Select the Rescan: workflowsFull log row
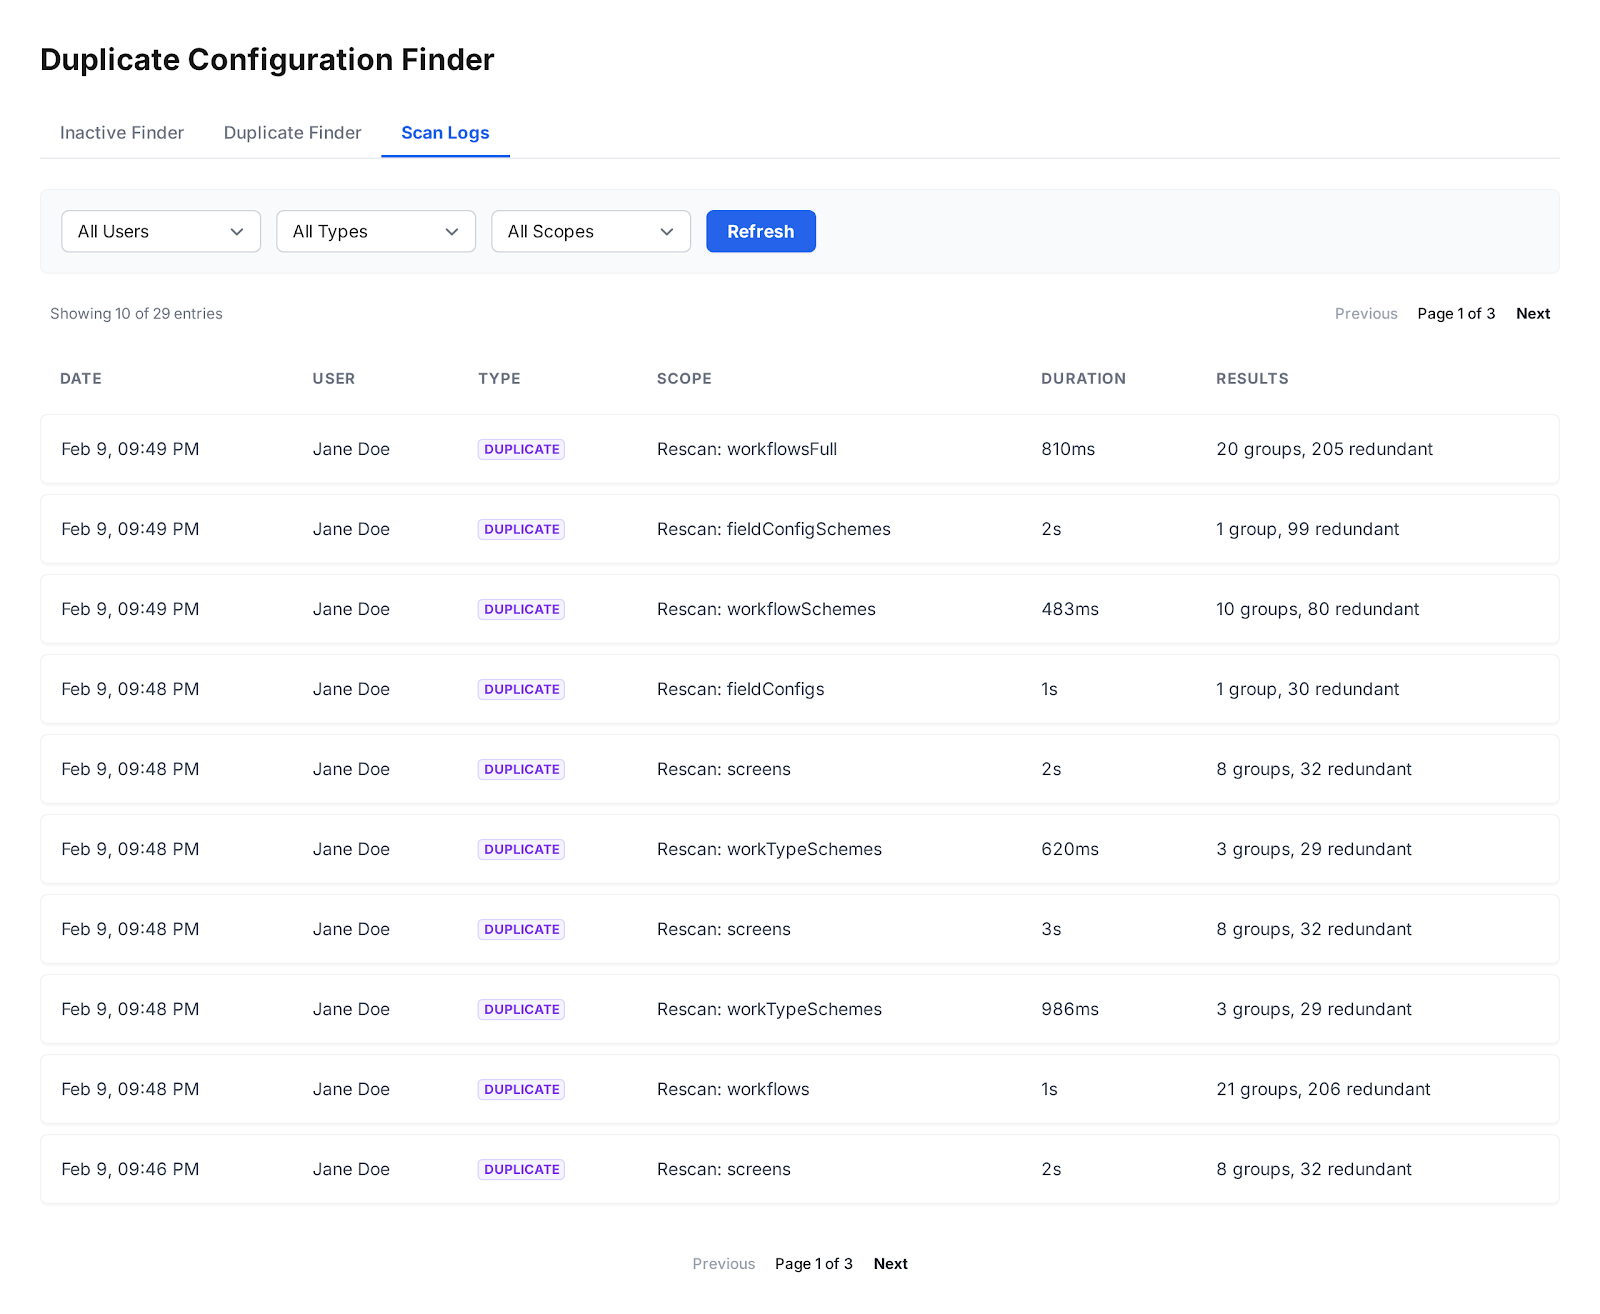Screen dimensions: 1600x1314 747,449
